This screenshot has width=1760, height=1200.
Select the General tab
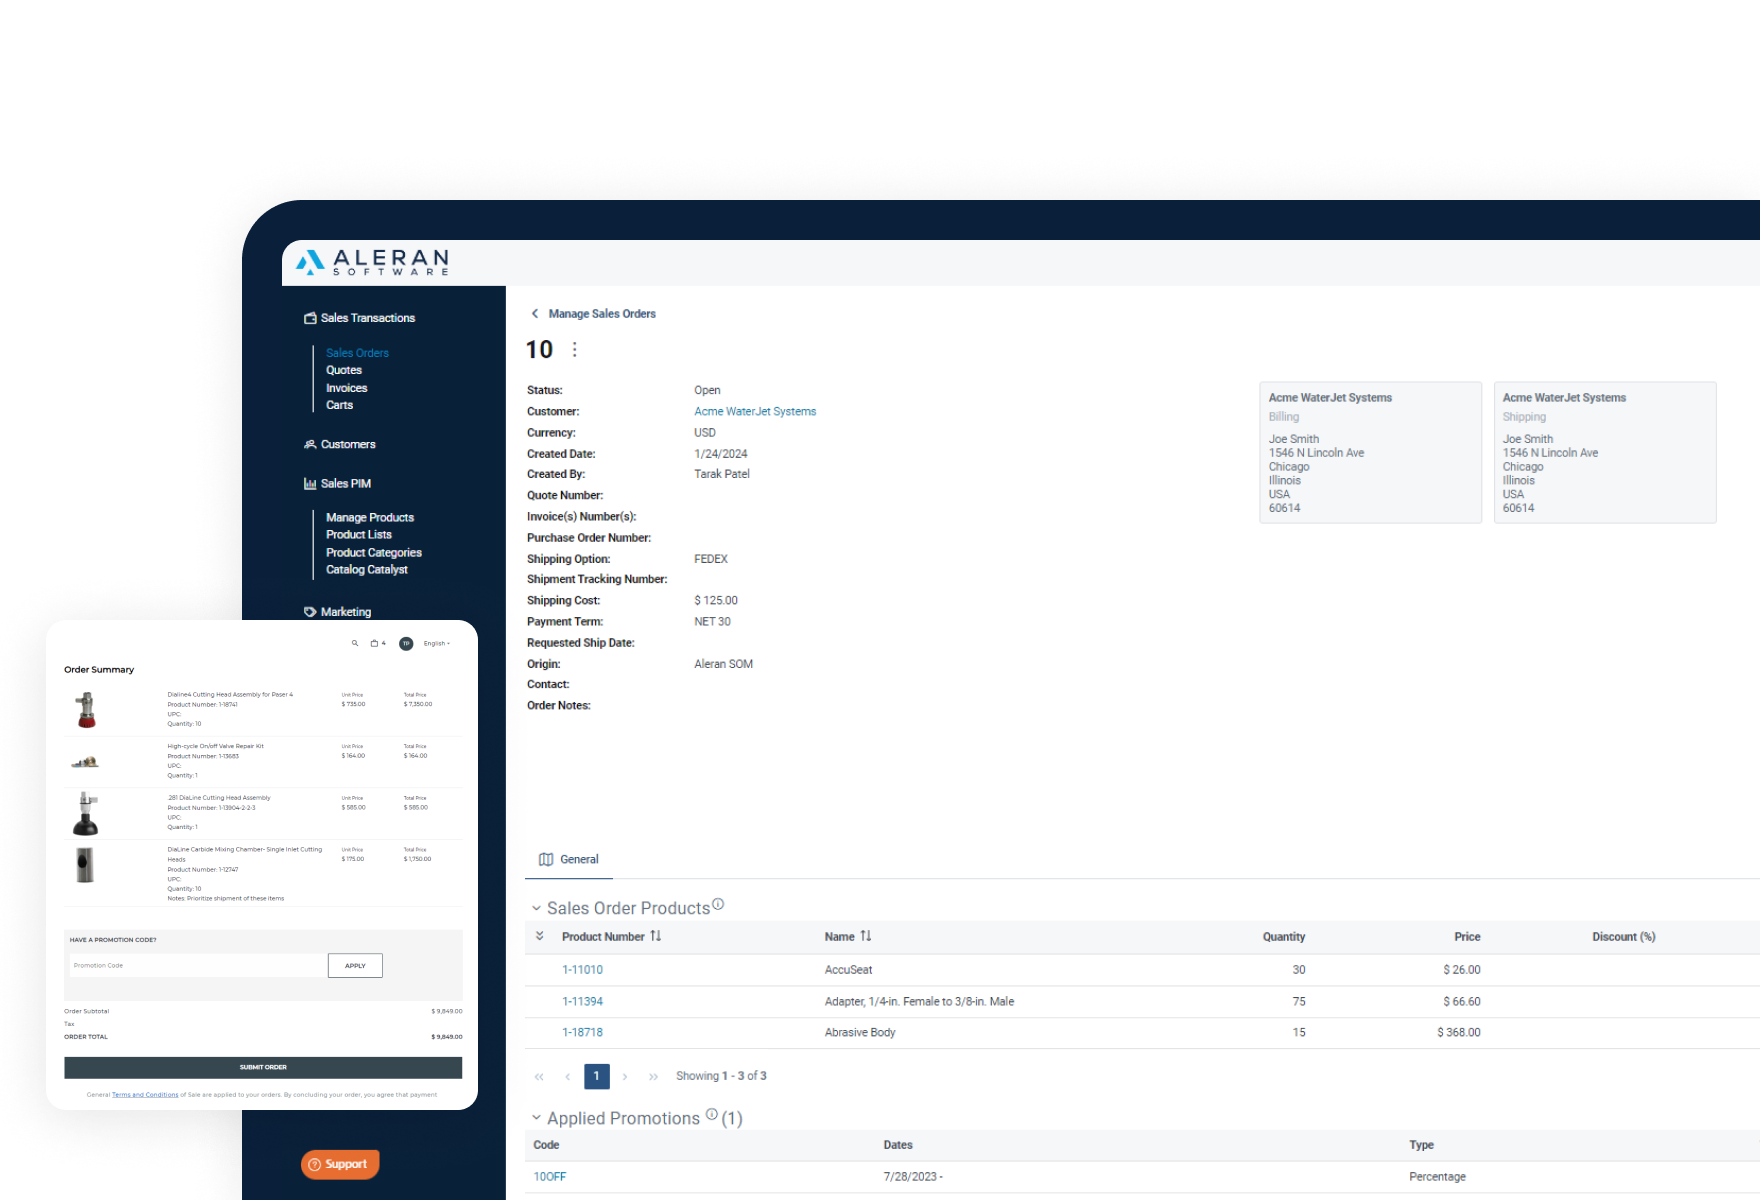tap(569, 859)
